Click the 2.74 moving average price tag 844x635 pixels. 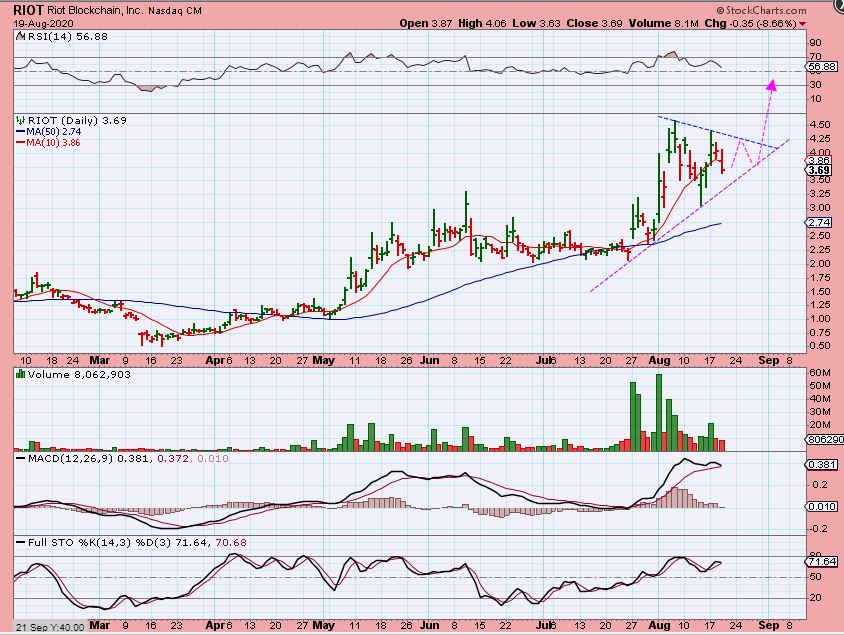(x=819, y=223)
